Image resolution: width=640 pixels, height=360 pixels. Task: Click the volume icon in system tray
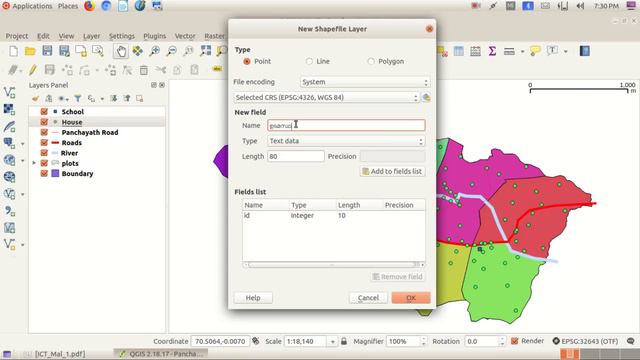580,6
